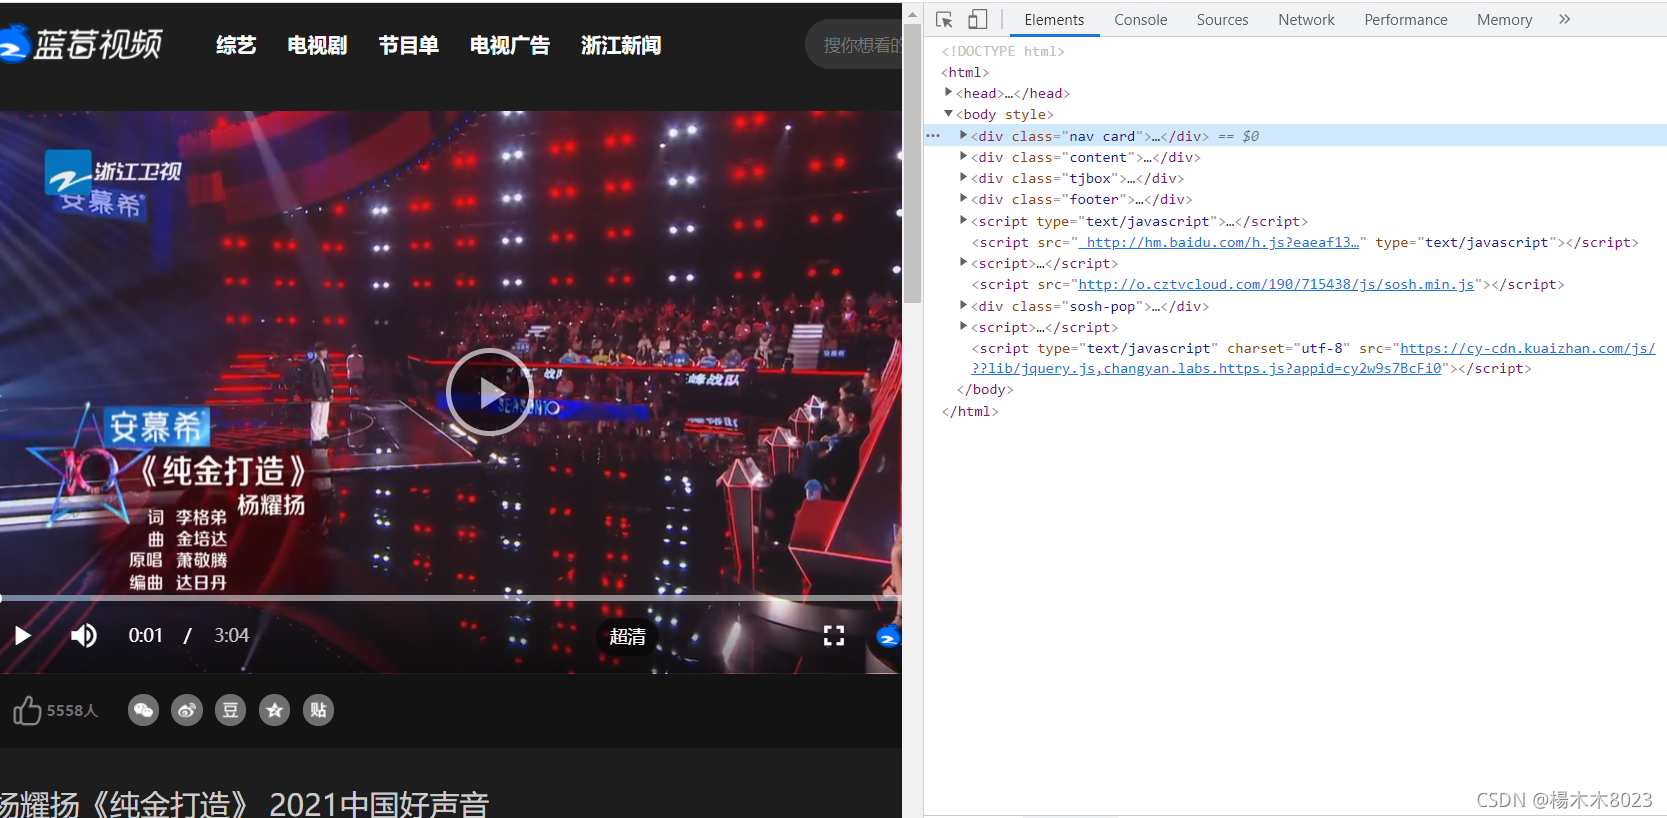Viewport: 1667px width, 818px height.
Task: Share the video to Douban
Action: (x=230, y=710)
